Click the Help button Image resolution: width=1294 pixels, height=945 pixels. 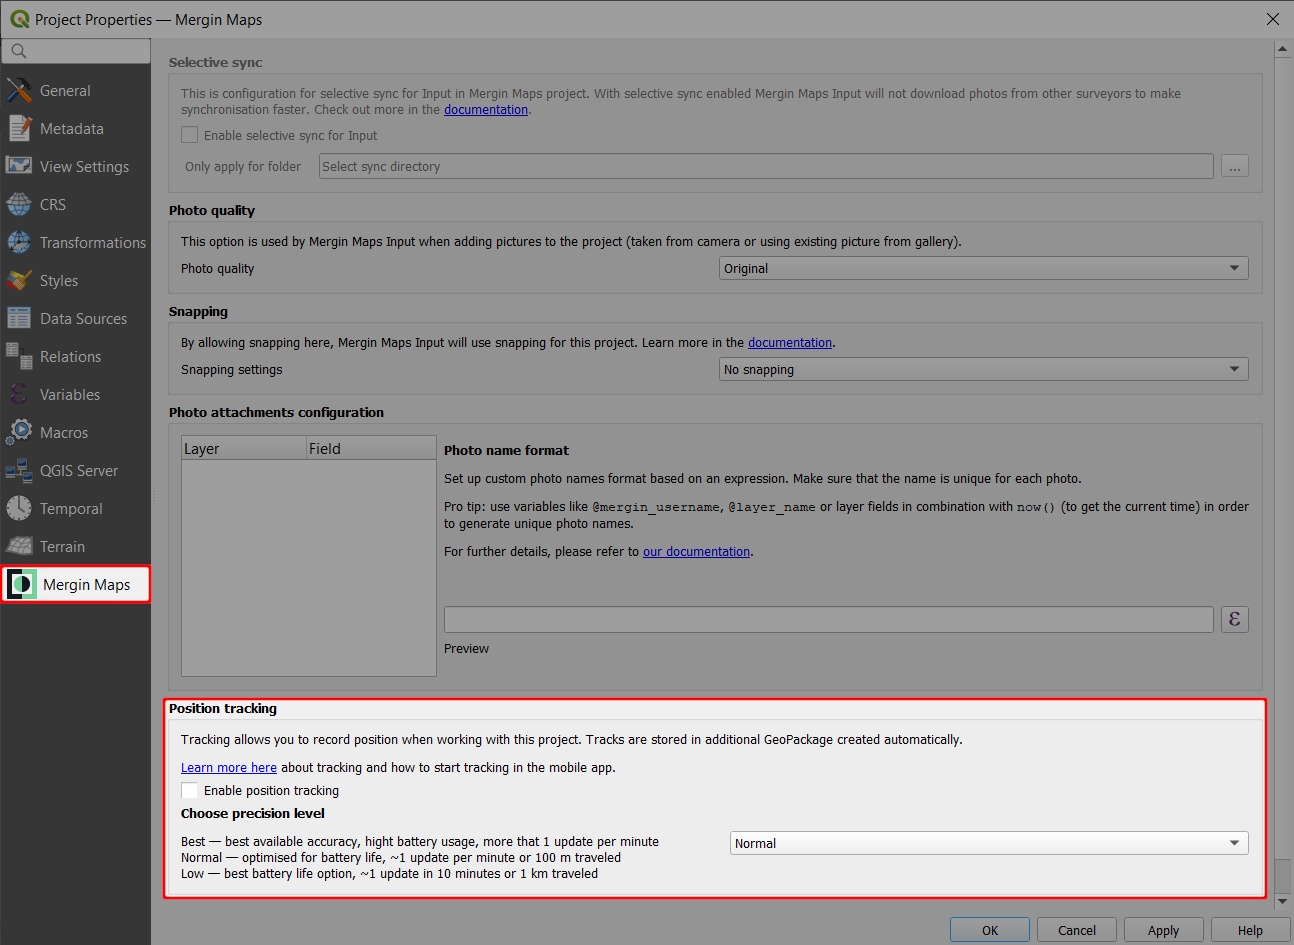point(1250,930)
